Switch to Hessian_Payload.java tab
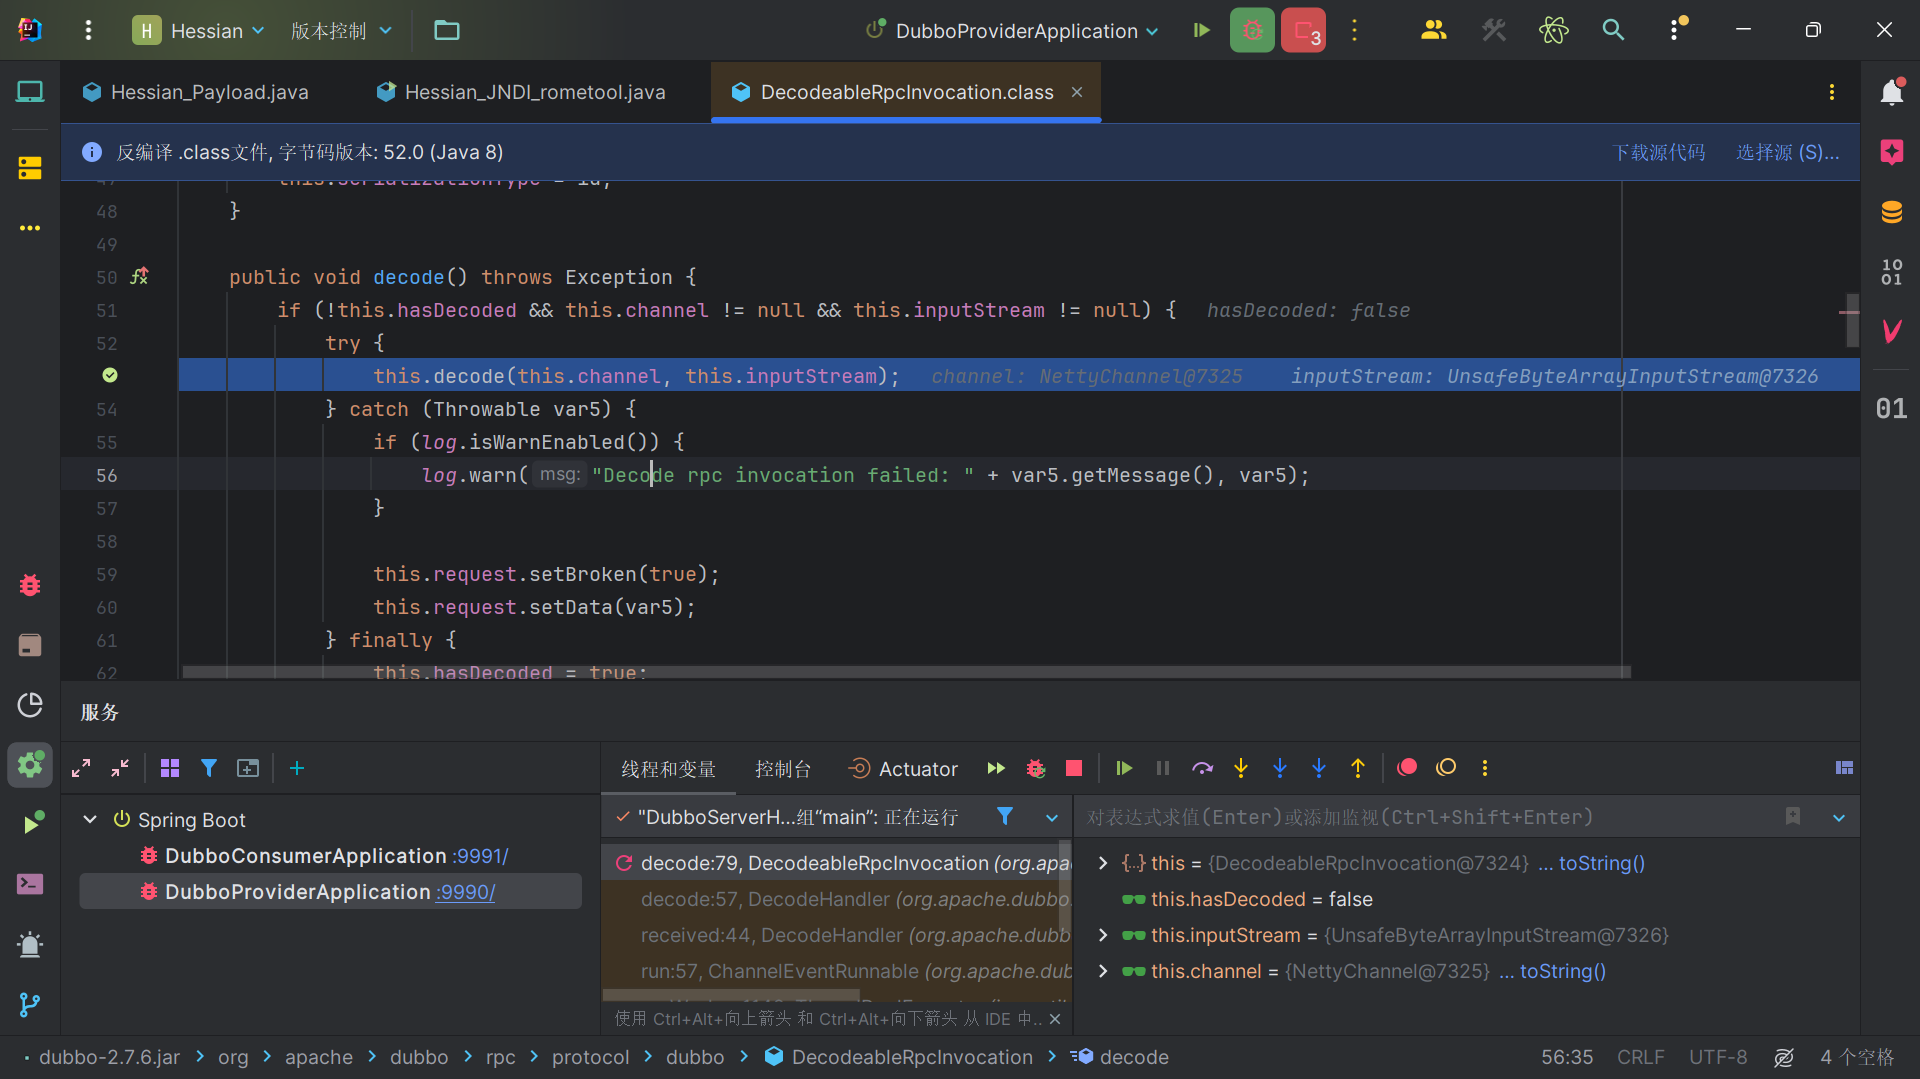This screenshot has width=1920, height=1079. 196,92
